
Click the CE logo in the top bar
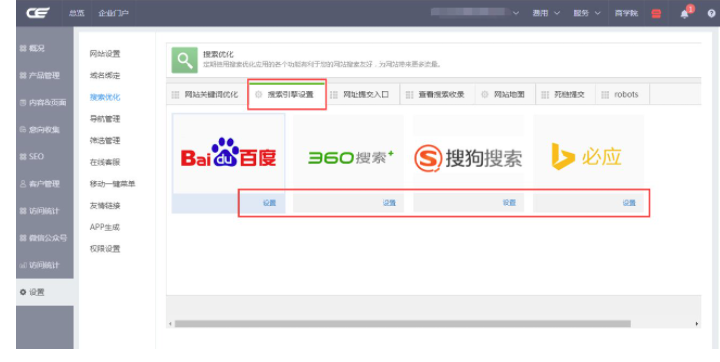click(38, 13)
